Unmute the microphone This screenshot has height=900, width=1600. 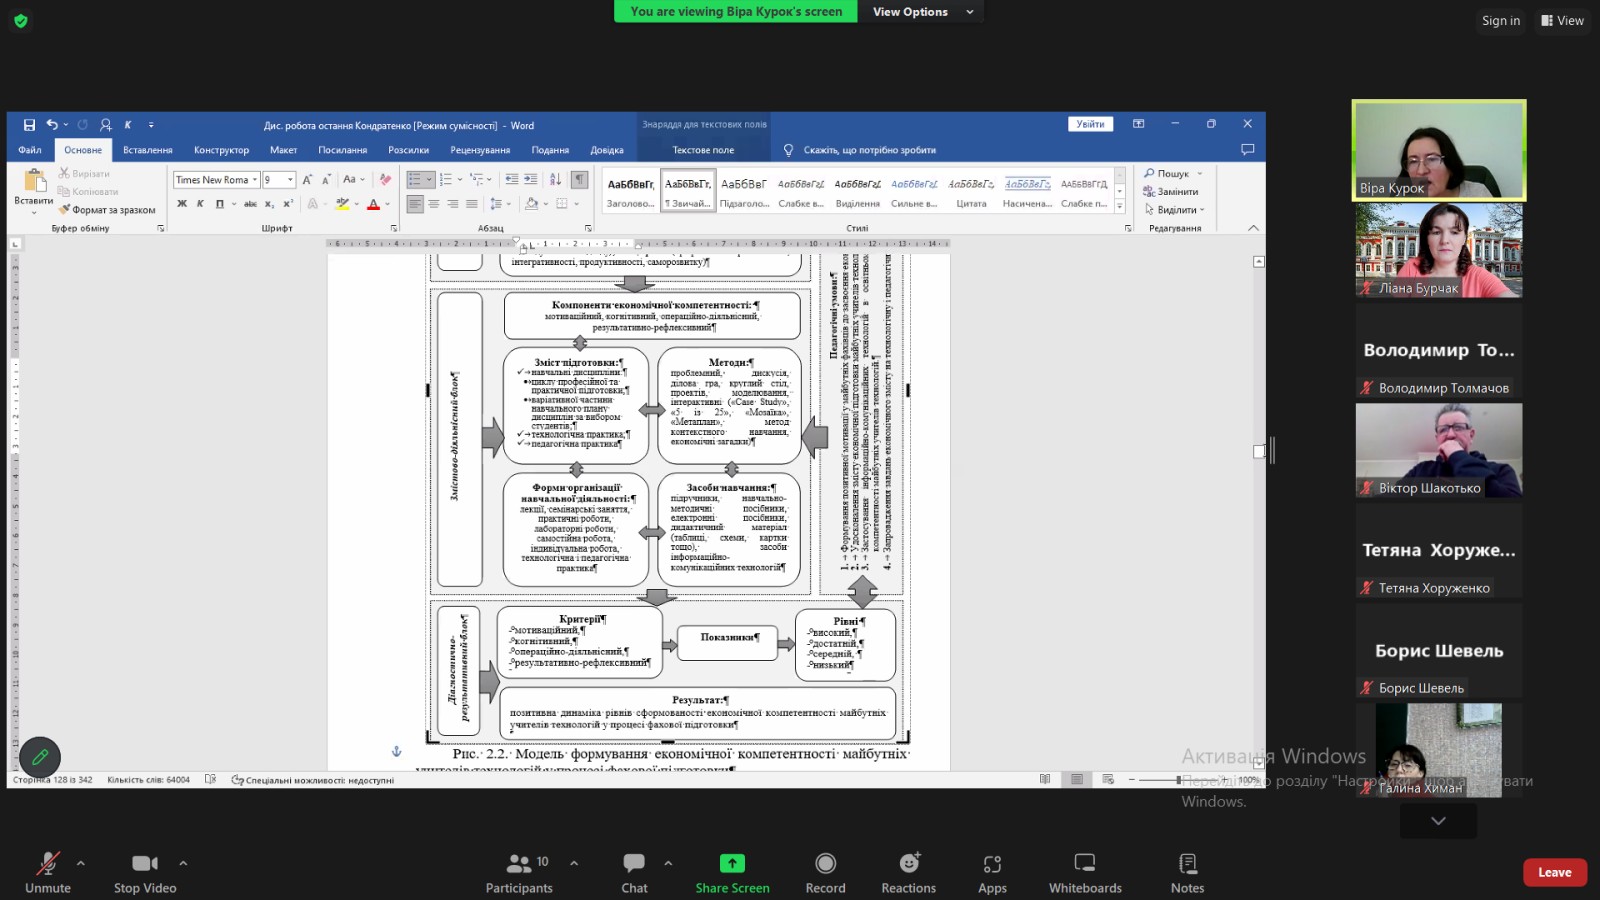point(47,864)
